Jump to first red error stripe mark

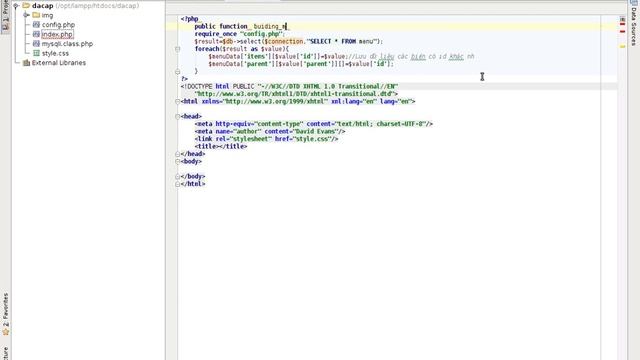(622, 24)
